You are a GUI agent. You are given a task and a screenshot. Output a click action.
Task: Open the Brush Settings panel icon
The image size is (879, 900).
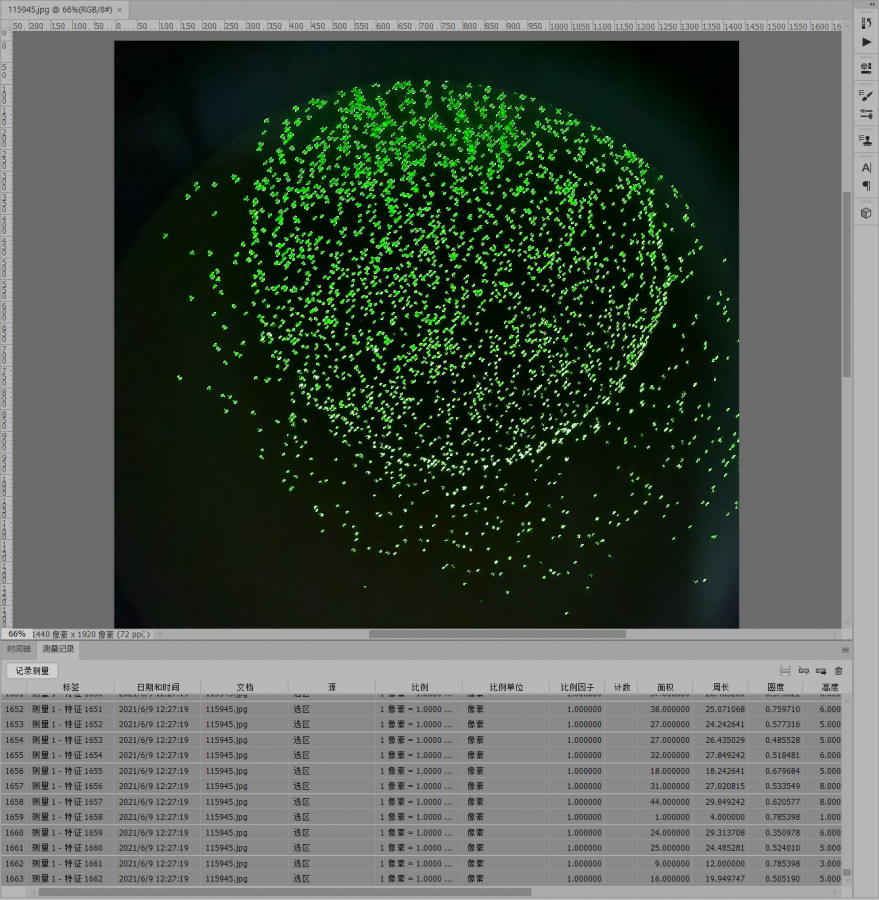(866, 114)
